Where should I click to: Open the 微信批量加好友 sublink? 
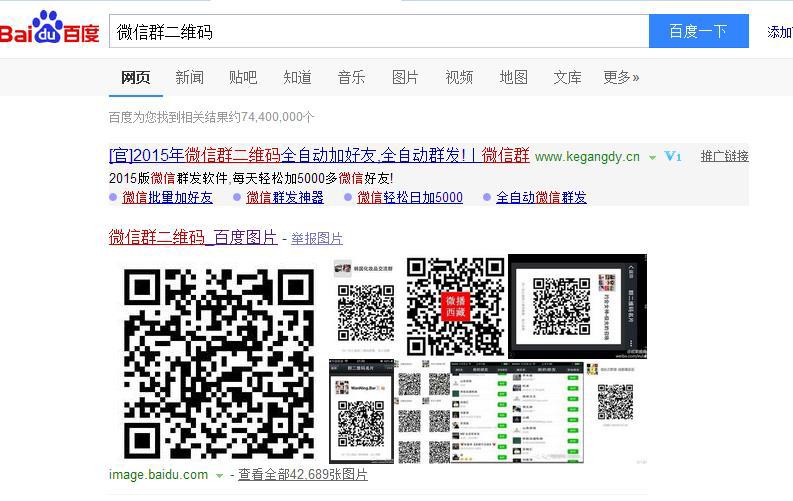coord(167,197)
